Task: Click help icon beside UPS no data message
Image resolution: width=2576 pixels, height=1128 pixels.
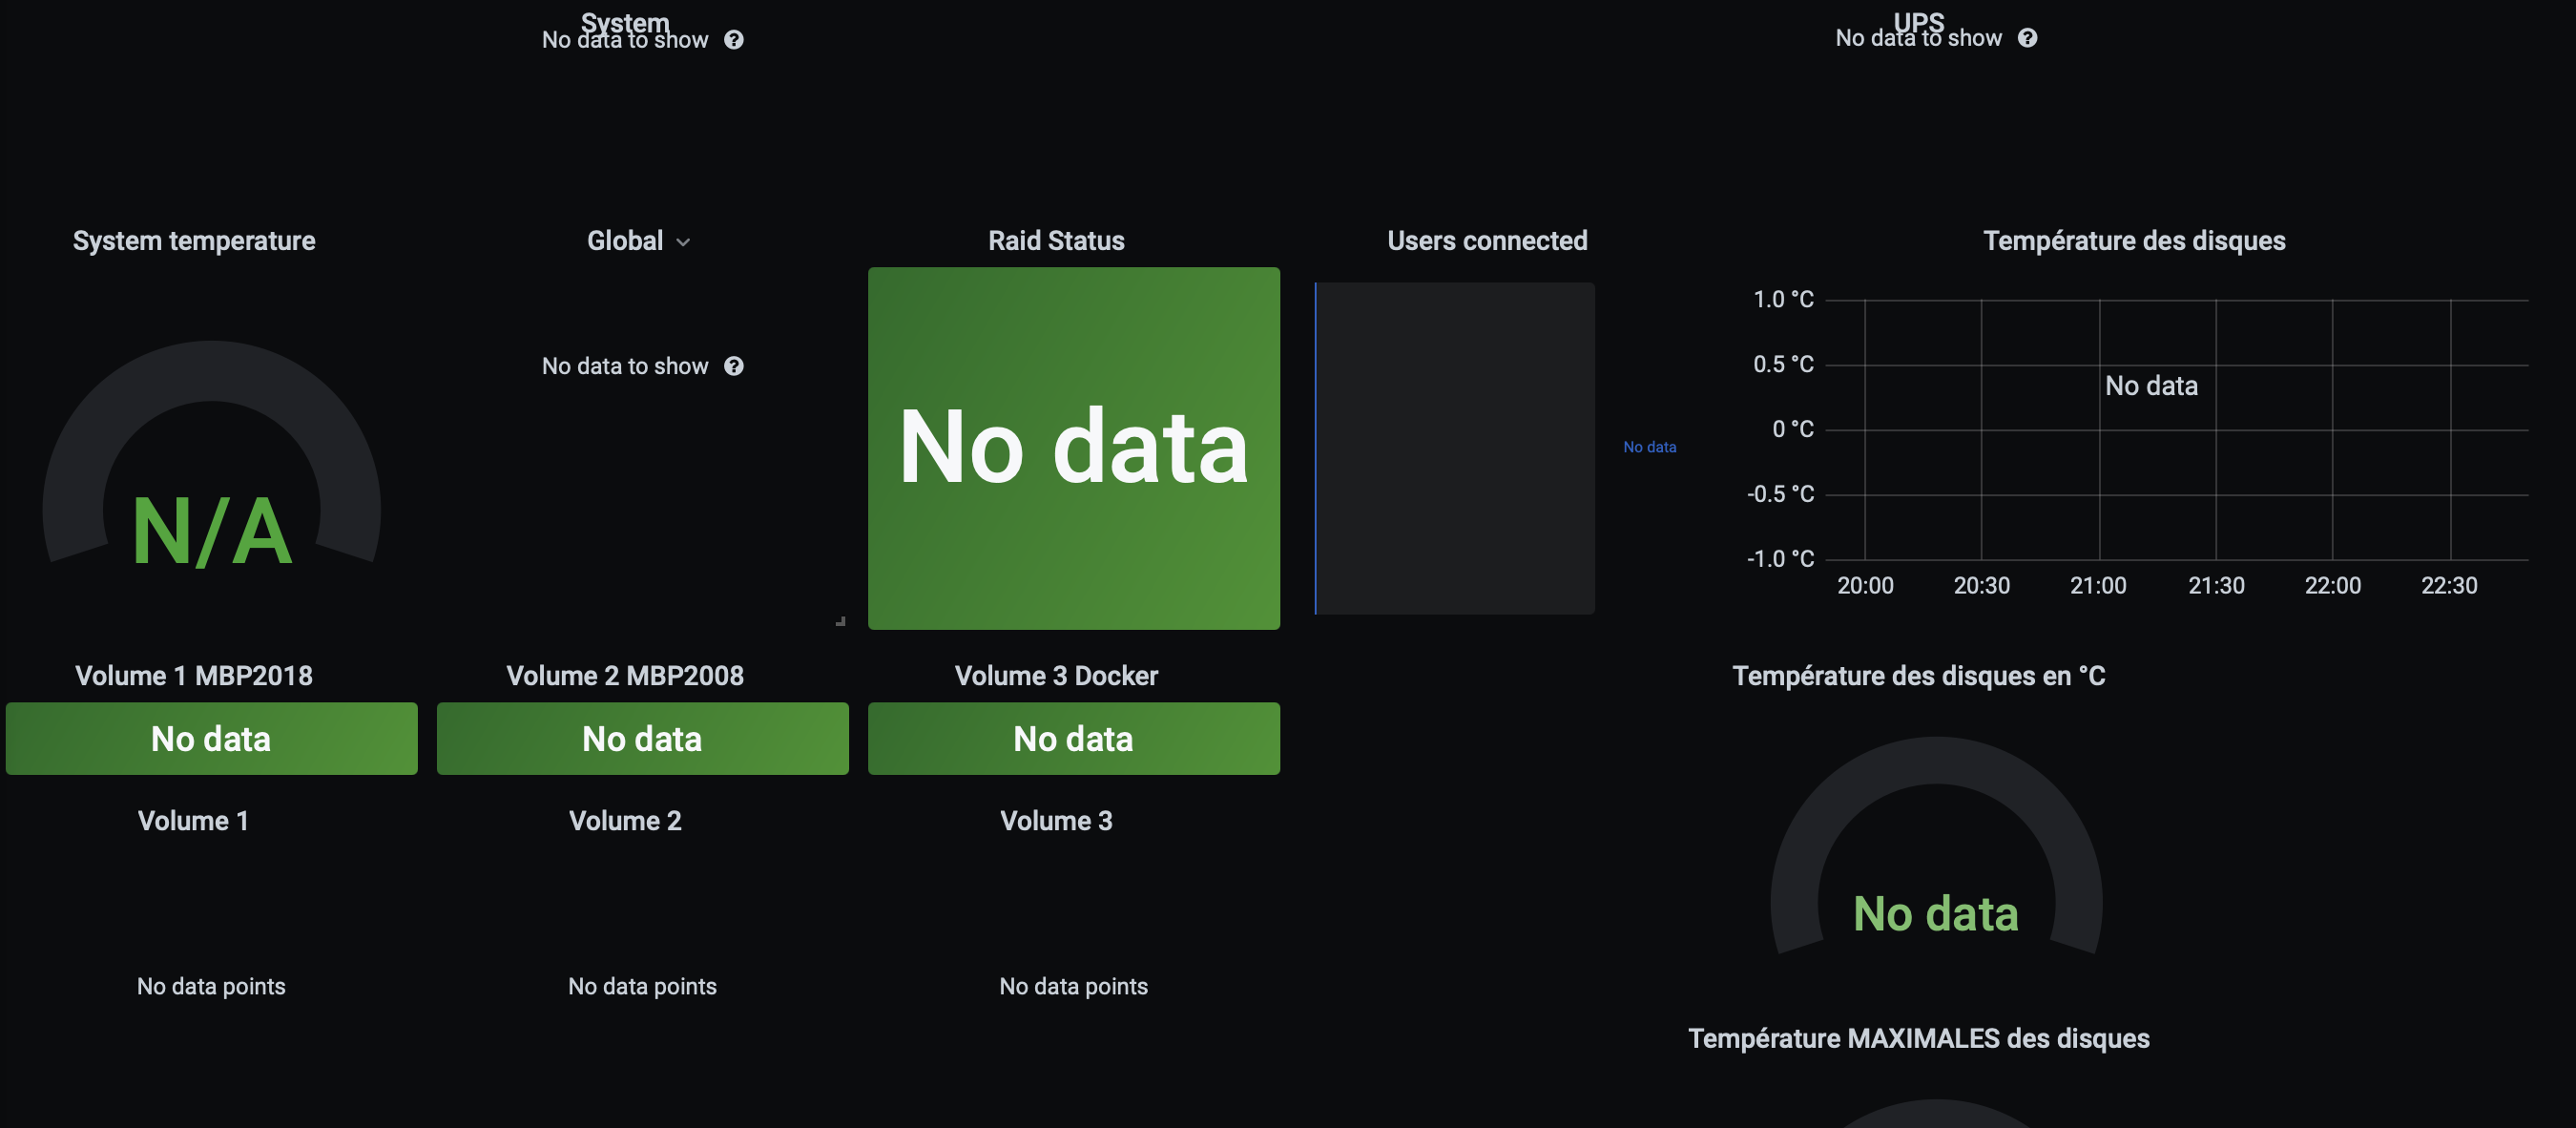Action: coord(2027,38)
